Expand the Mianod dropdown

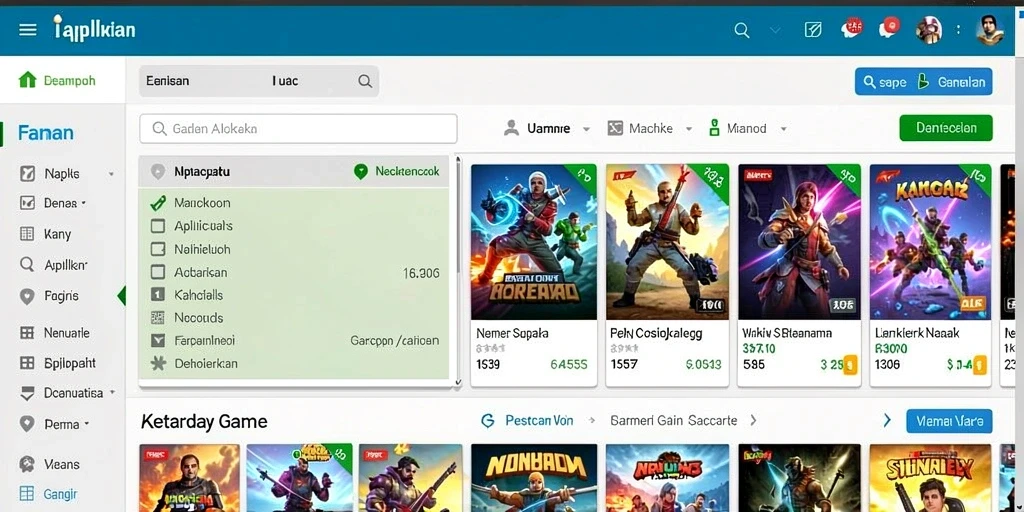783,129
